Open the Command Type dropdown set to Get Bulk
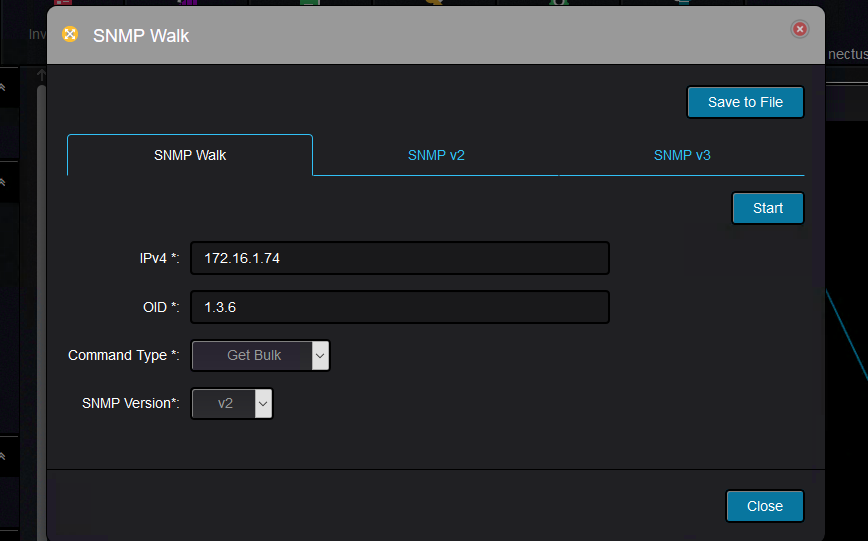The image size is (868, 541). [x=260, y=355]
